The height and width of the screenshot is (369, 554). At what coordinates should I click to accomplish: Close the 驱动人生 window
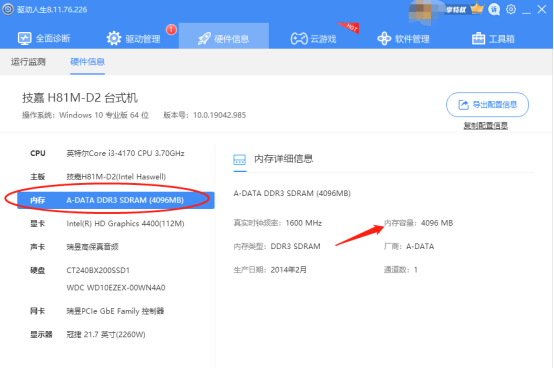point(542,9)
